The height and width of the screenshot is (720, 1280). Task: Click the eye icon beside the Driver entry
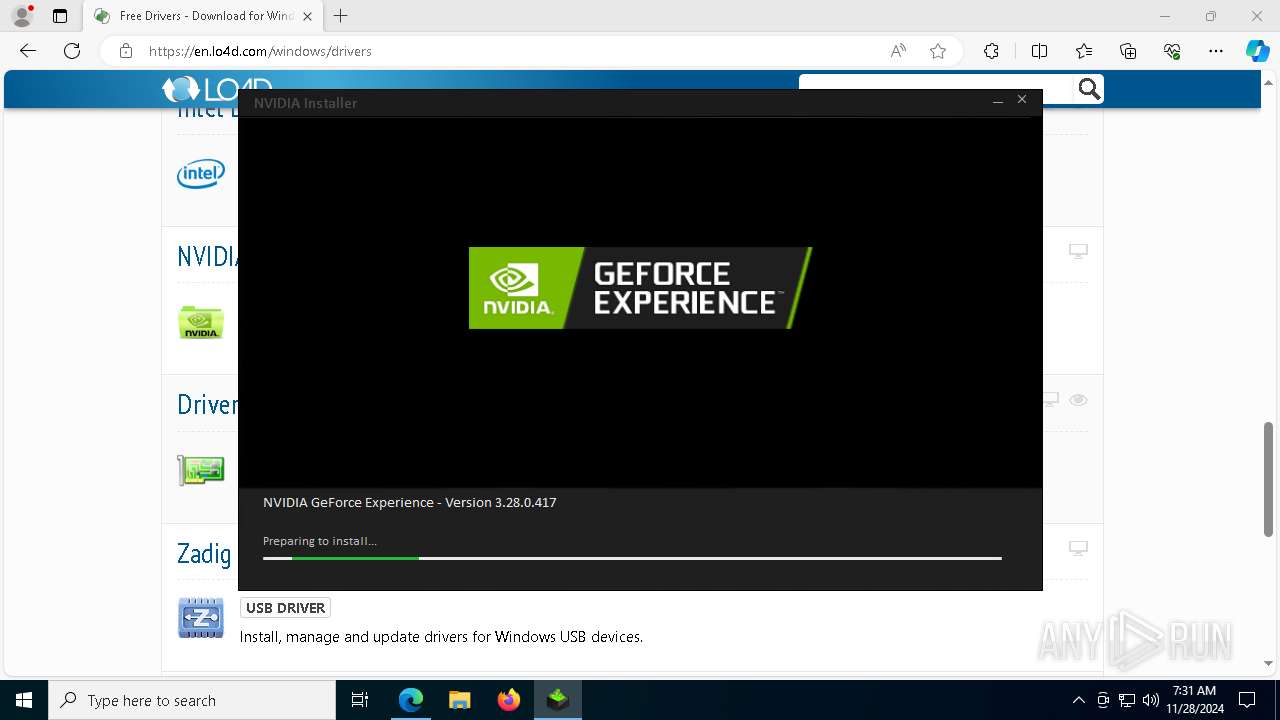point(1078,399)
